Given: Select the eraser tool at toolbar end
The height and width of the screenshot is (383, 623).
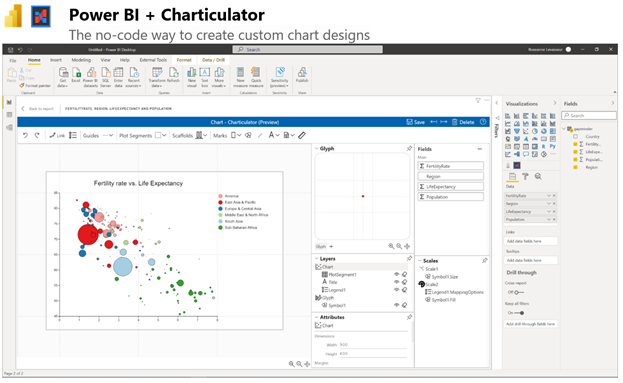Looking at the screenshot, I should (302, 135).
